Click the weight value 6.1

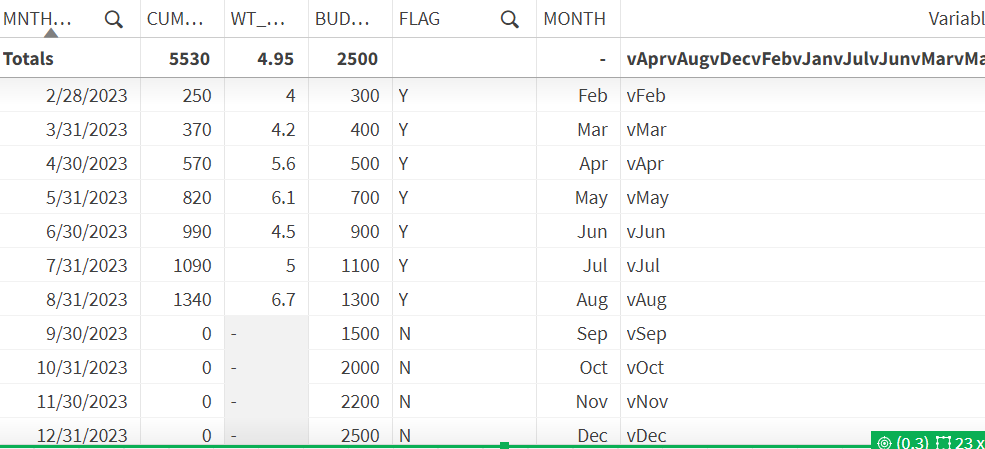point(283,198)
